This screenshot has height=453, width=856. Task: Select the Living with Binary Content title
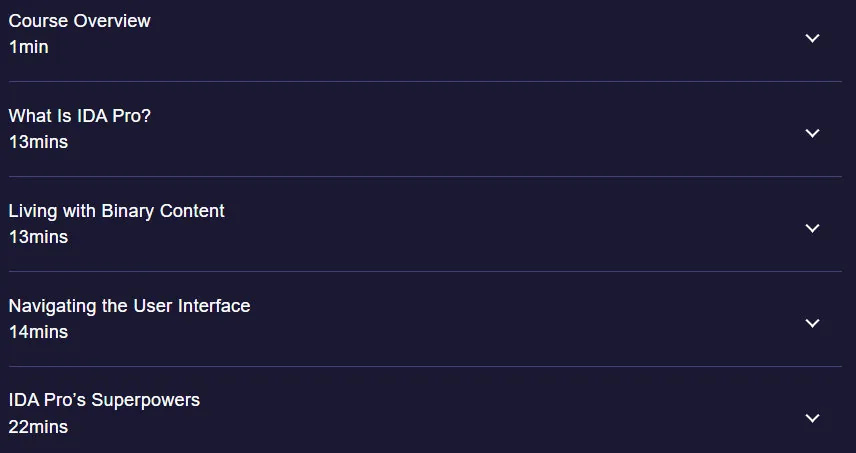click(x=116, y=211)
